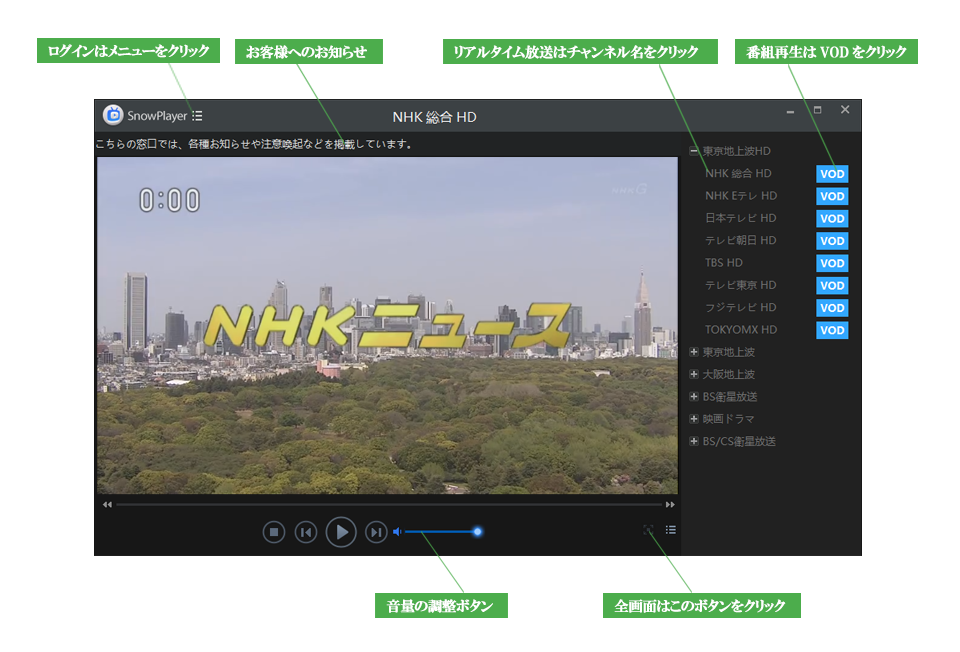The width and height of the screenshot is (960, 652).
Task: Open VOD for NHK 総合 HD
Action: pos(832,174)
